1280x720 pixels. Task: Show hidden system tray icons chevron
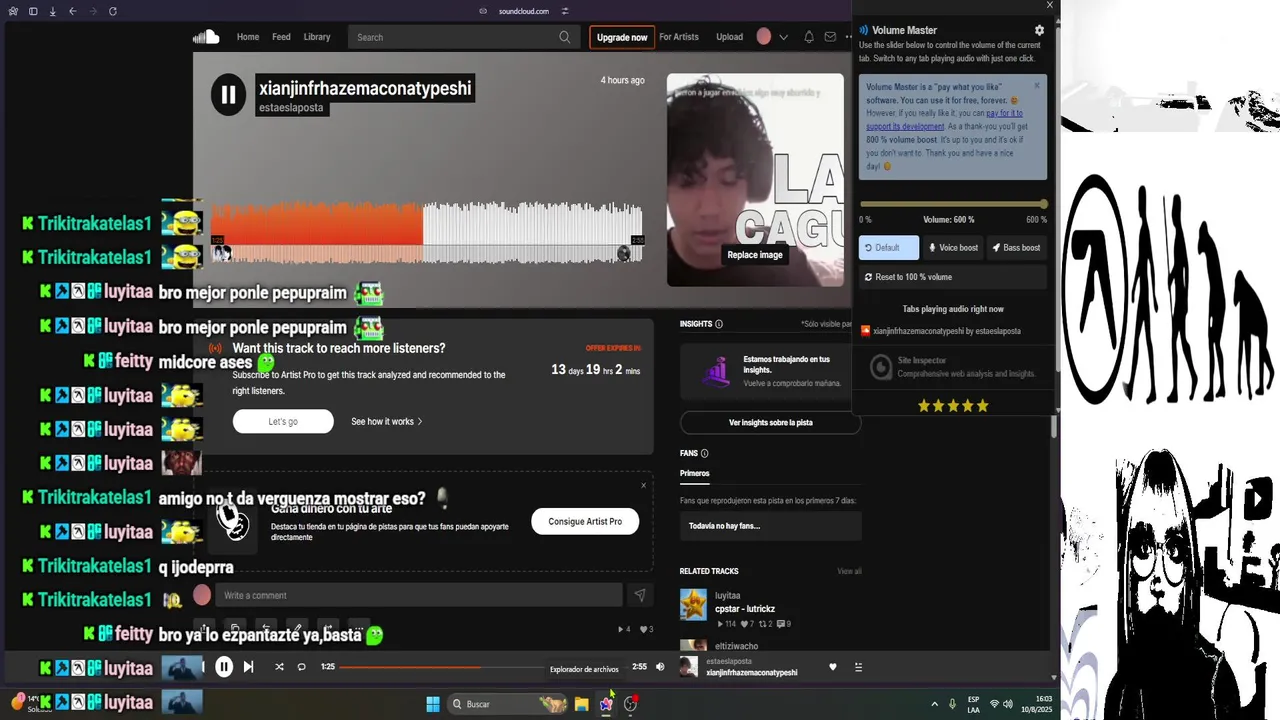[x=935, y=704]
